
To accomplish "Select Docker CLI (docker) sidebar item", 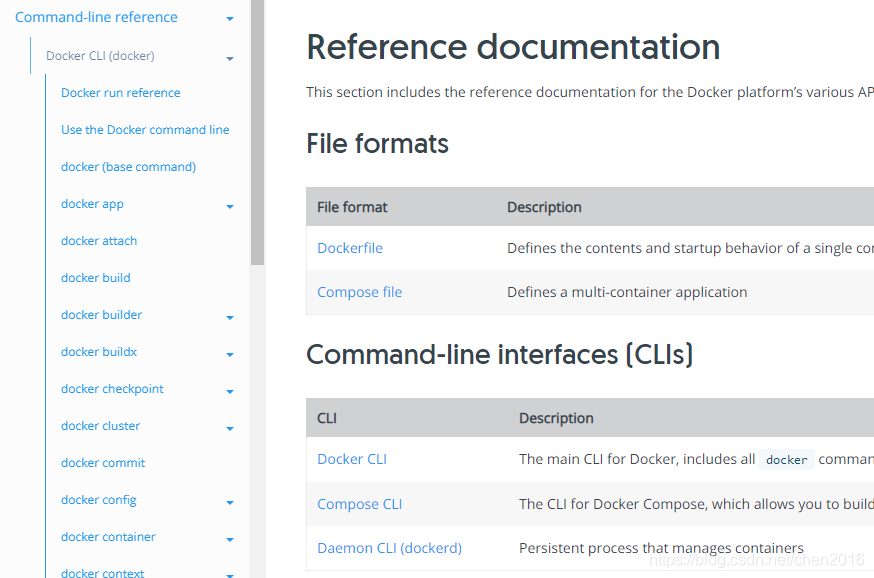I will click(100, 56).
